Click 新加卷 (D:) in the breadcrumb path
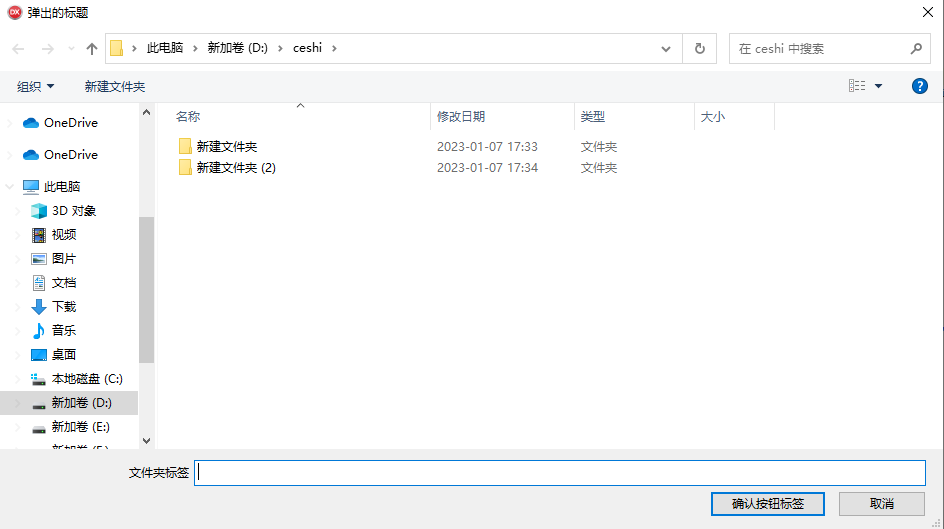This screenshot has height=529, width=944. (238, 48)
